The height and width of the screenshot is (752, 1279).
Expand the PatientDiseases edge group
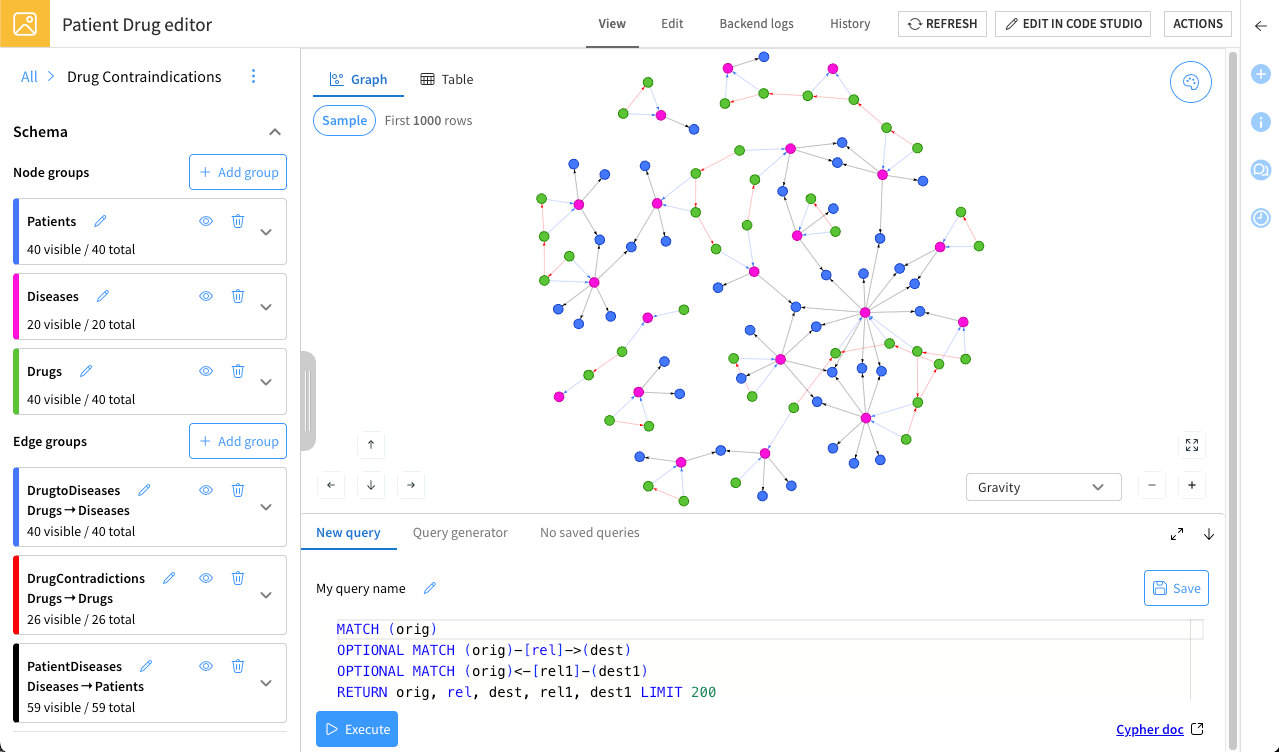pyautogui.click(x=266, y=683)
